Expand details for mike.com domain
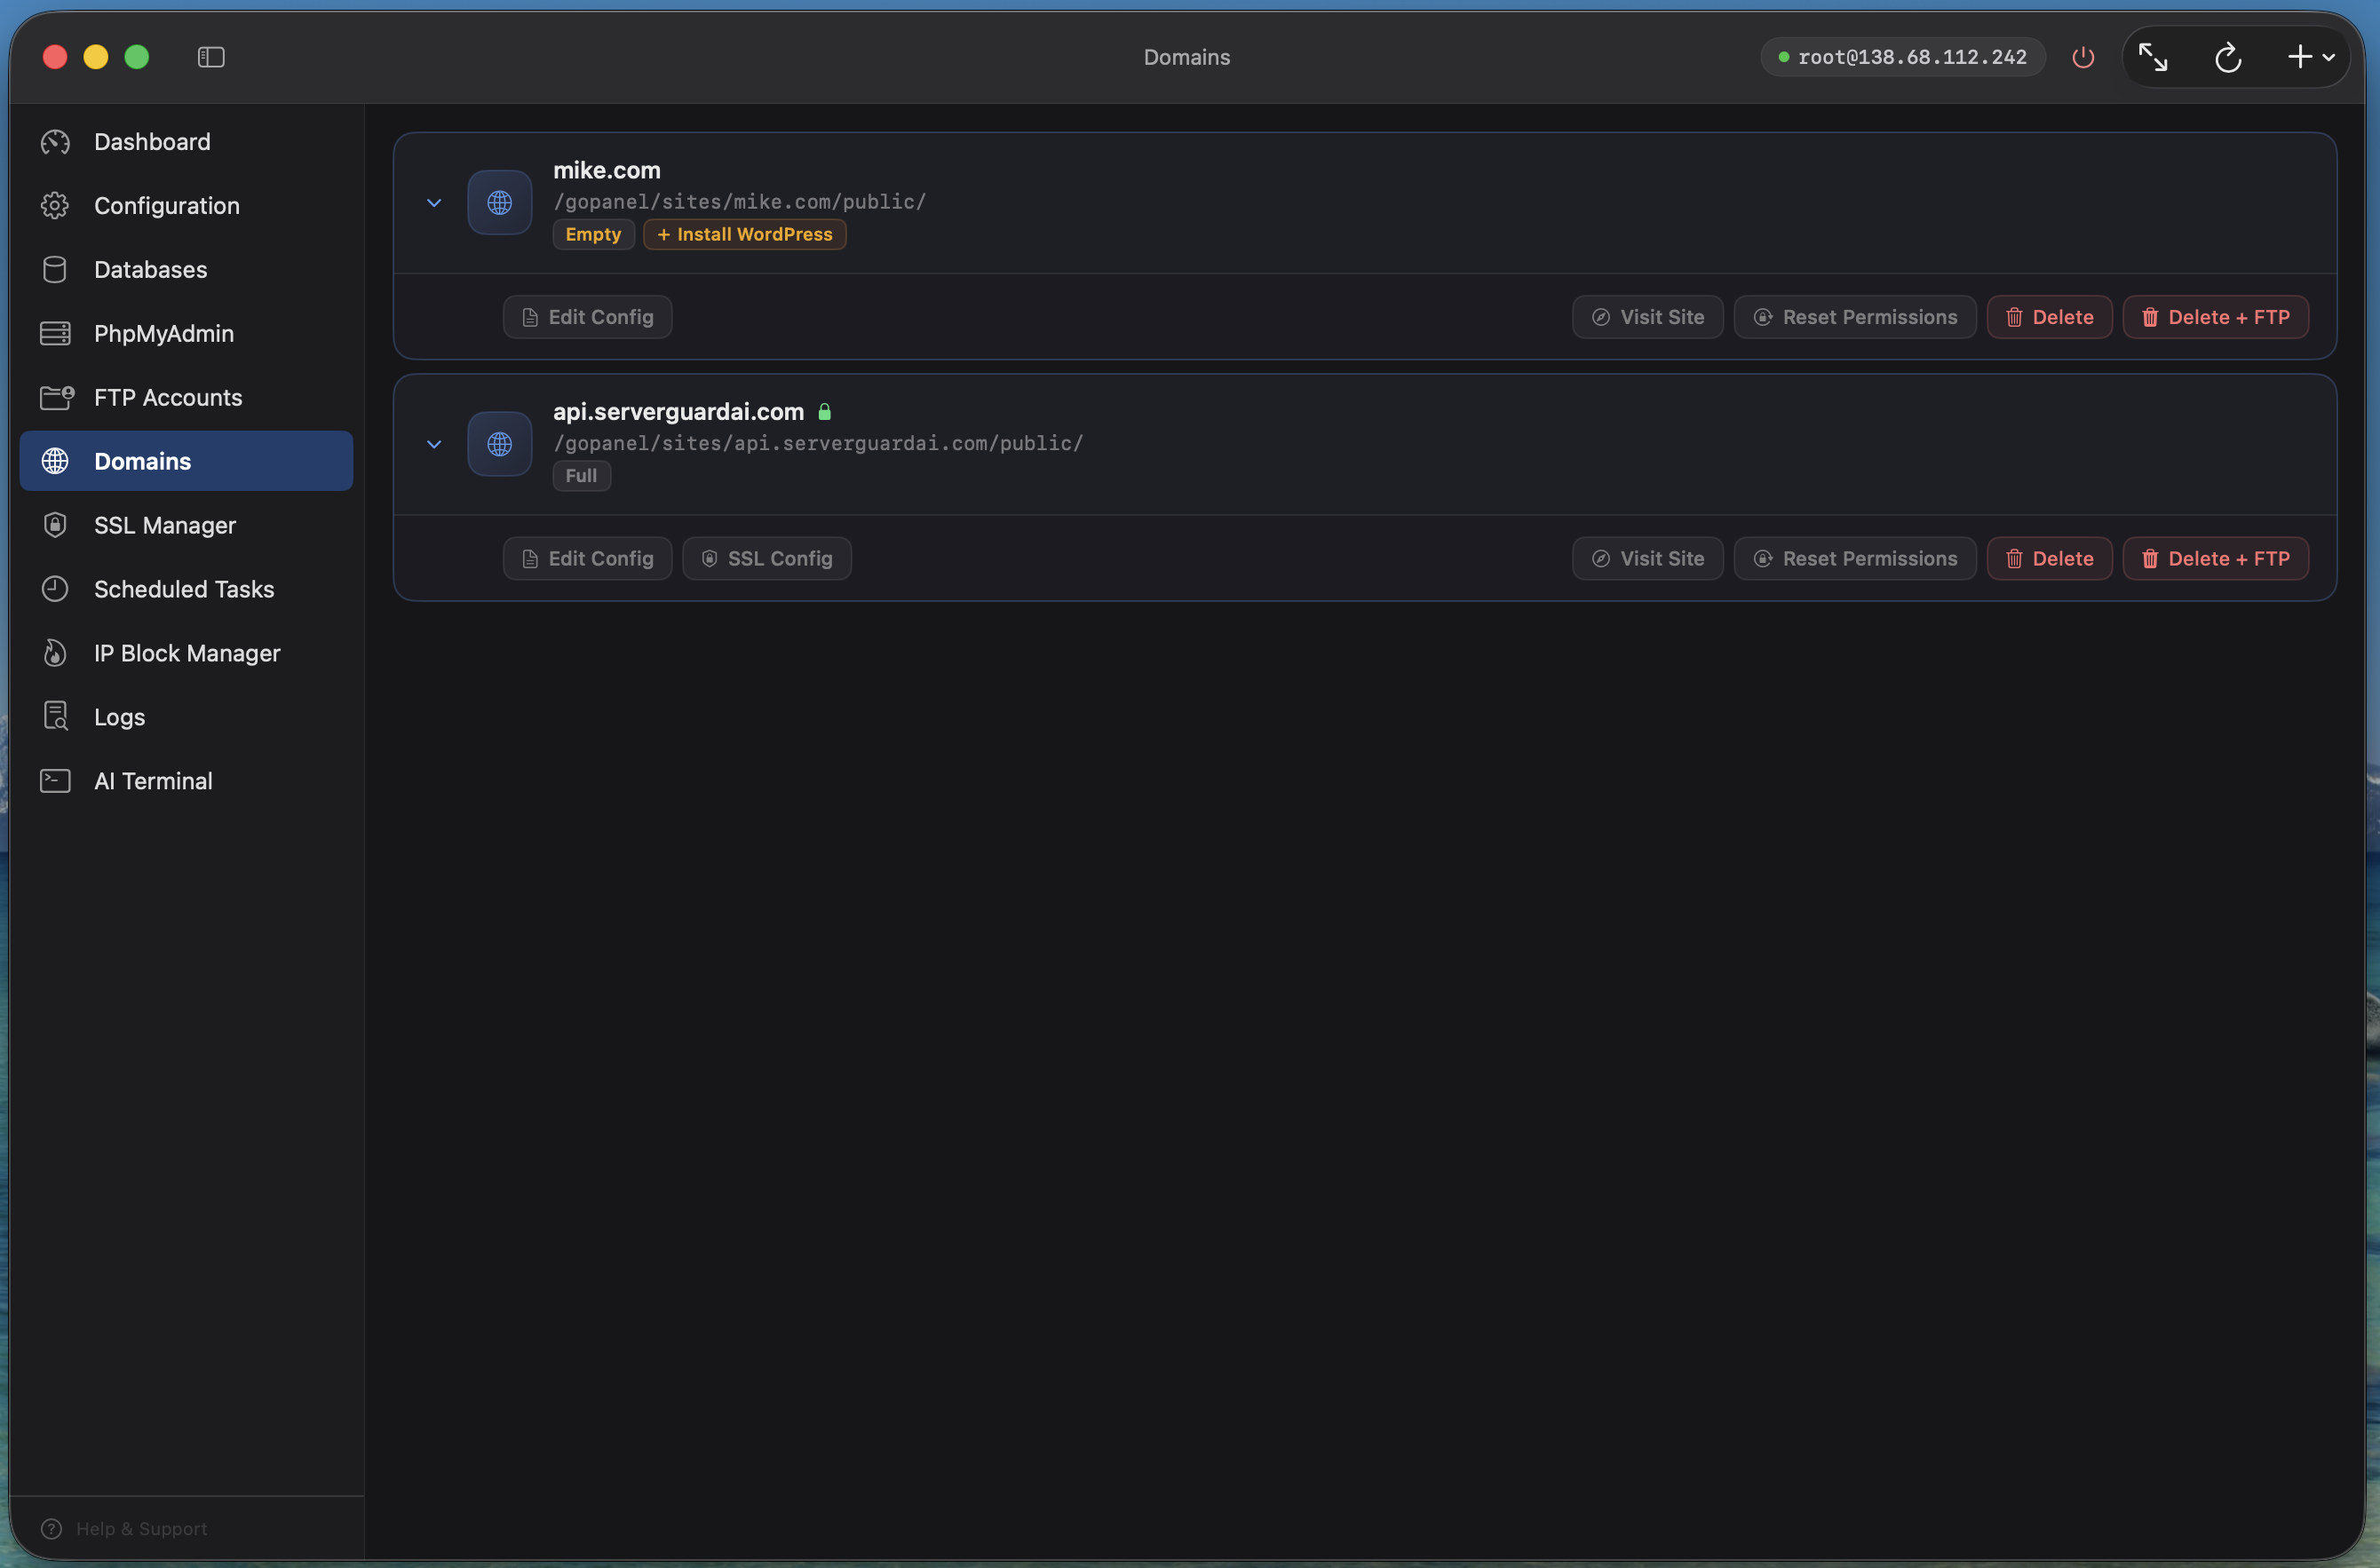This screenshot has width=2380, height=1568. point(434,202)
